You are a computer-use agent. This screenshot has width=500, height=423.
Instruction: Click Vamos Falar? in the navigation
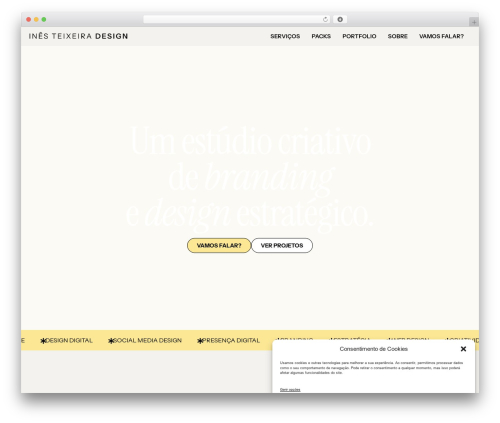[x=441, y=36]
